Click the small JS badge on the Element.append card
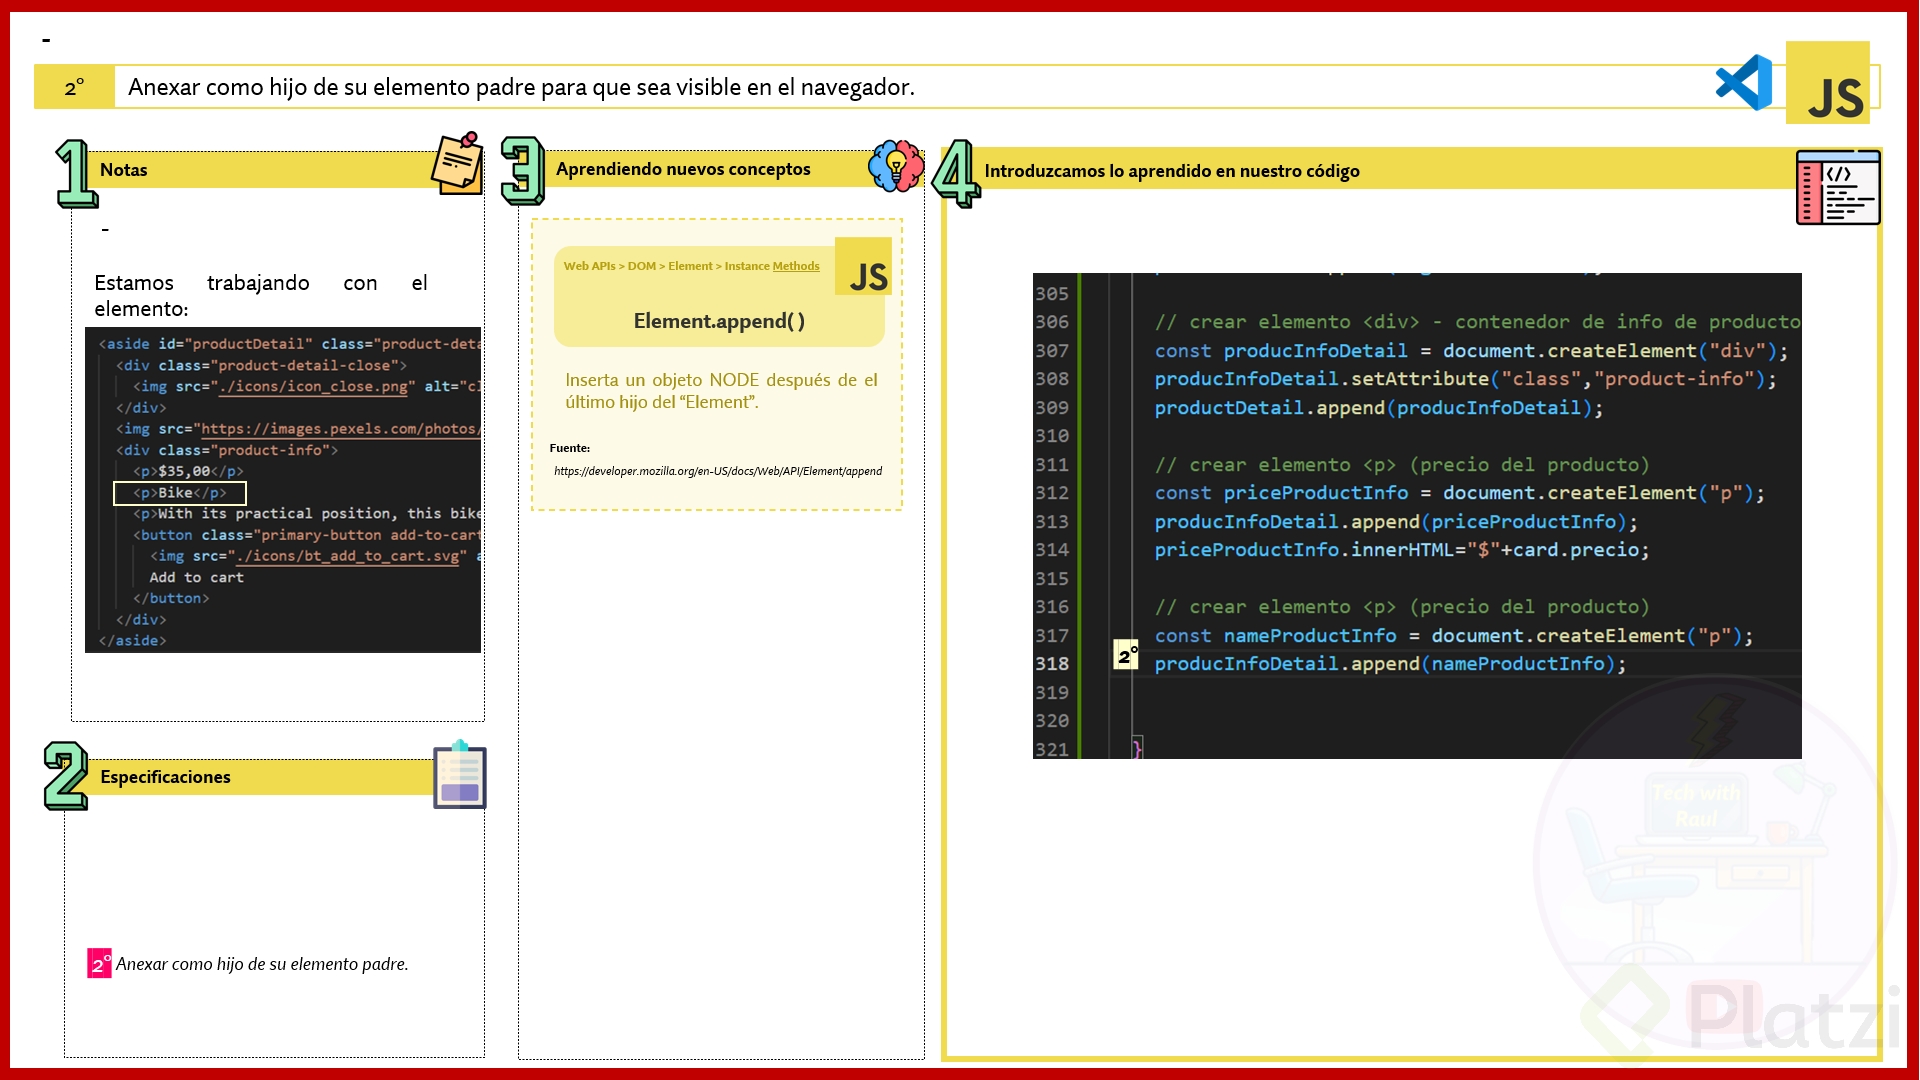The width and height of the screenshot is (1920, 1080). pyautogui.click(x=863, y=266)
